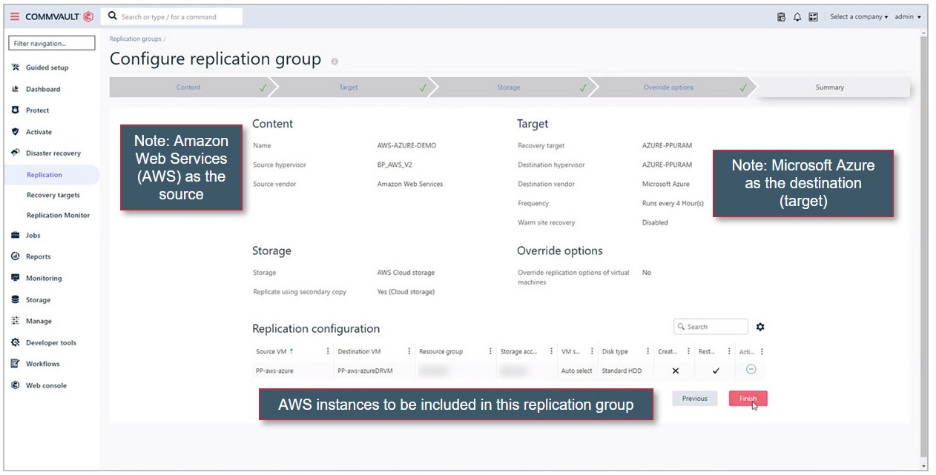Click the Developer tools sidebar icon

[x=16, y=343]
